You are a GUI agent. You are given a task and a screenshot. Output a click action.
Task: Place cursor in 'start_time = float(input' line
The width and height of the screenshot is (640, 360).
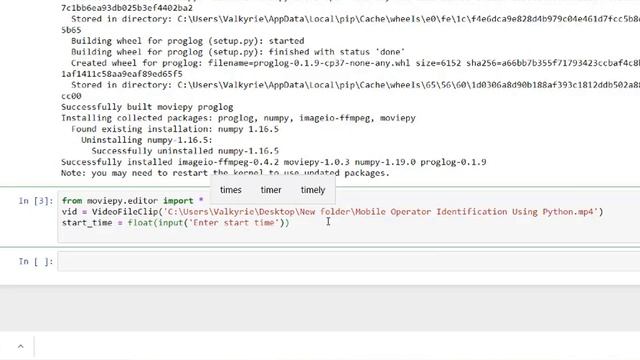[176, 223]
